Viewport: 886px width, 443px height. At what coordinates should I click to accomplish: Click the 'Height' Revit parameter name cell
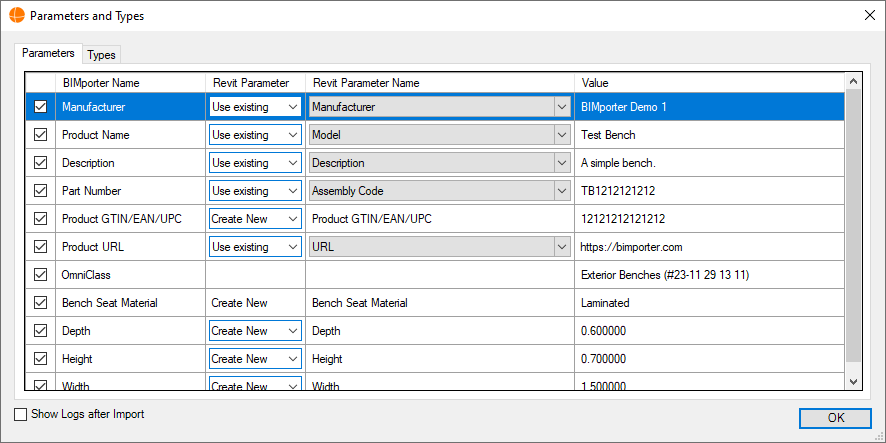click(x=440, y=359)
